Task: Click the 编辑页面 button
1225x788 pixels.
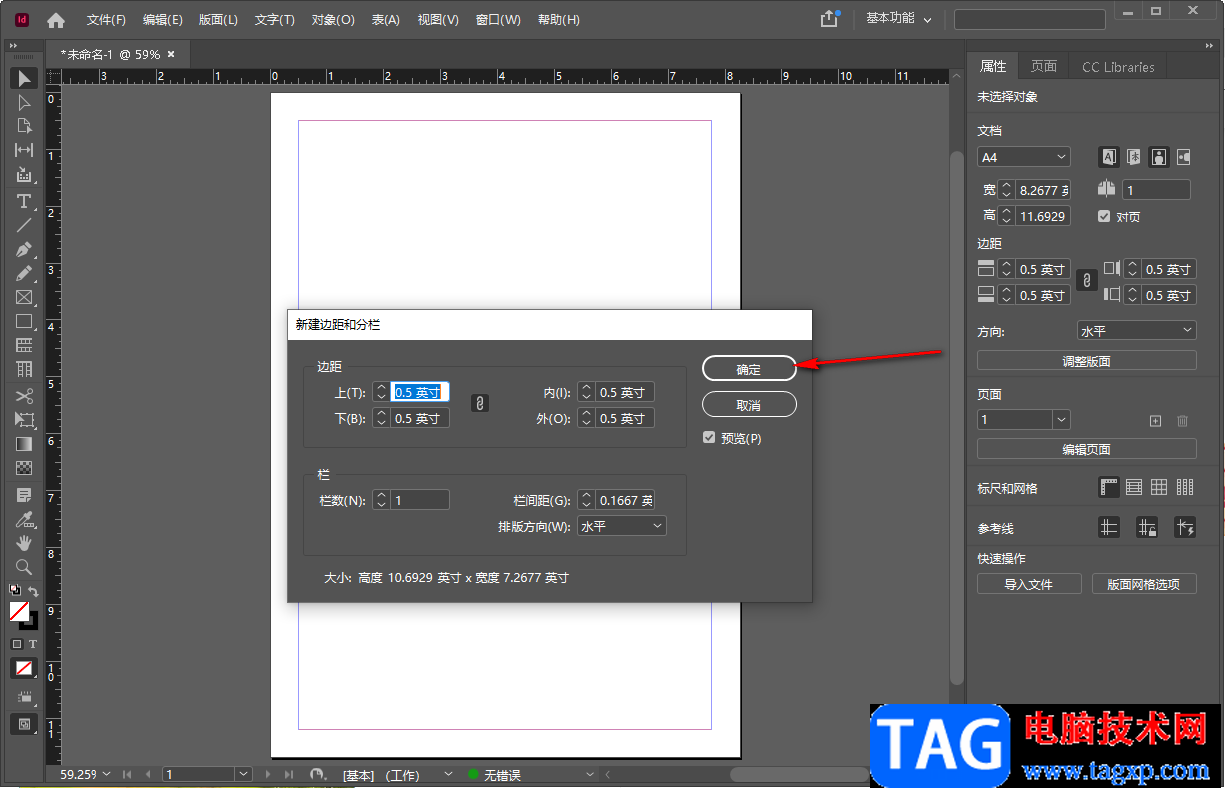Action: coord(1087,449)
